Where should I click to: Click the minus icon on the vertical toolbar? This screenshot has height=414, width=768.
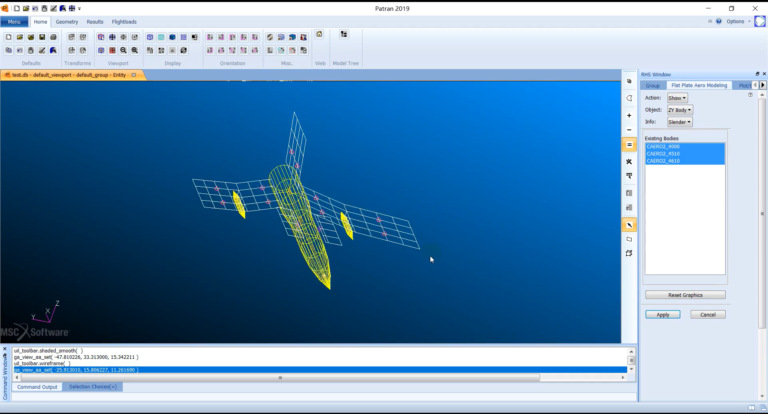point(629,130)
